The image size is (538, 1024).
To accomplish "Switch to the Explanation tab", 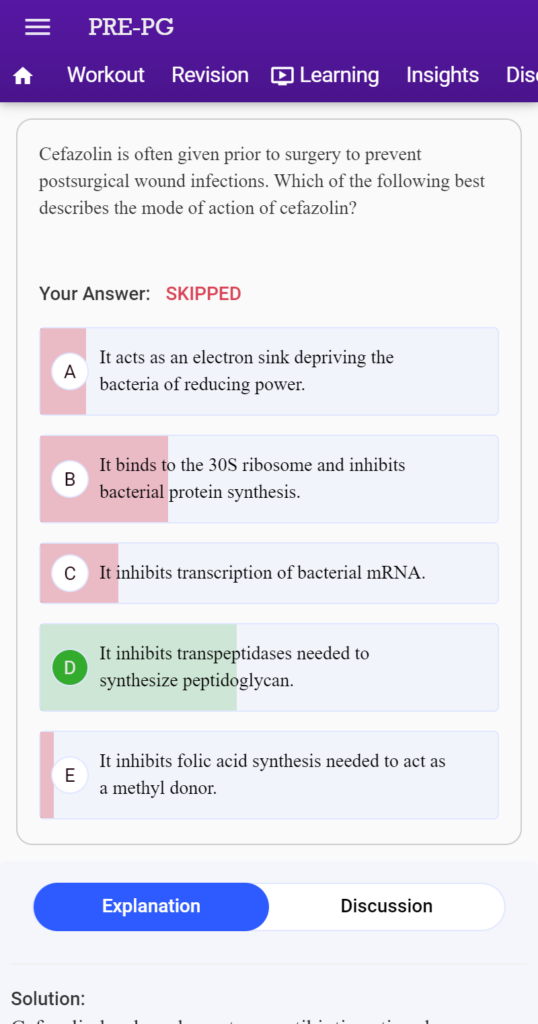I will coord(151,906).
